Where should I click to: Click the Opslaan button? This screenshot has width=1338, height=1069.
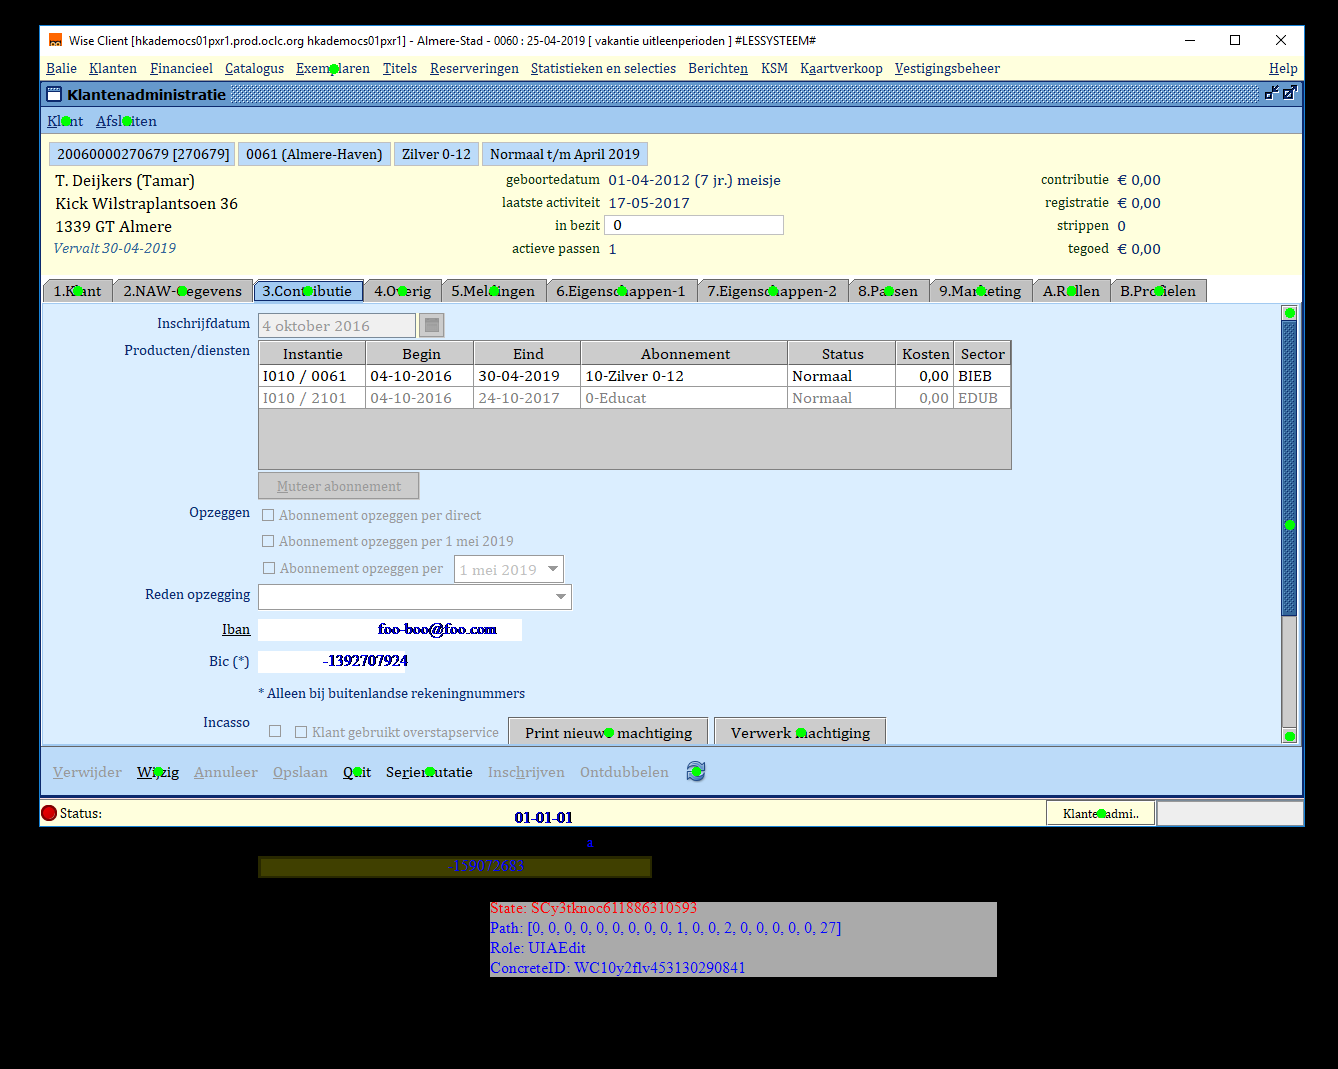click(x=300, y=772)
